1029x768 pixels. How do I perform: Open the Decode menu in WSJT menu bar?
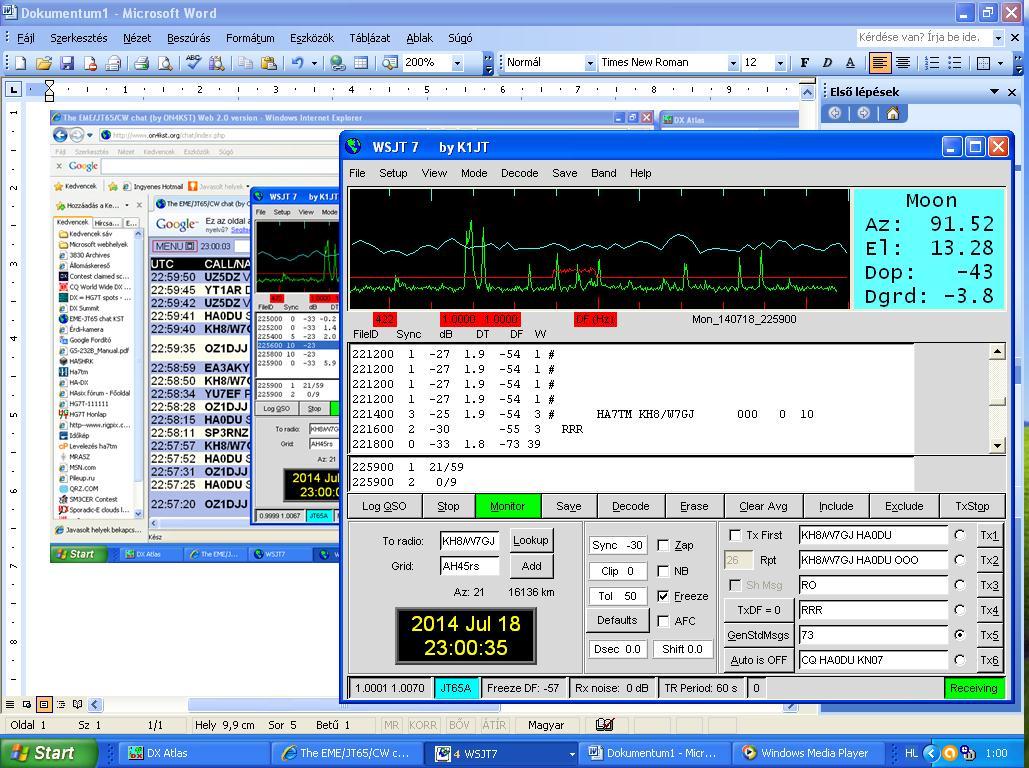click(x=520, y=173)
